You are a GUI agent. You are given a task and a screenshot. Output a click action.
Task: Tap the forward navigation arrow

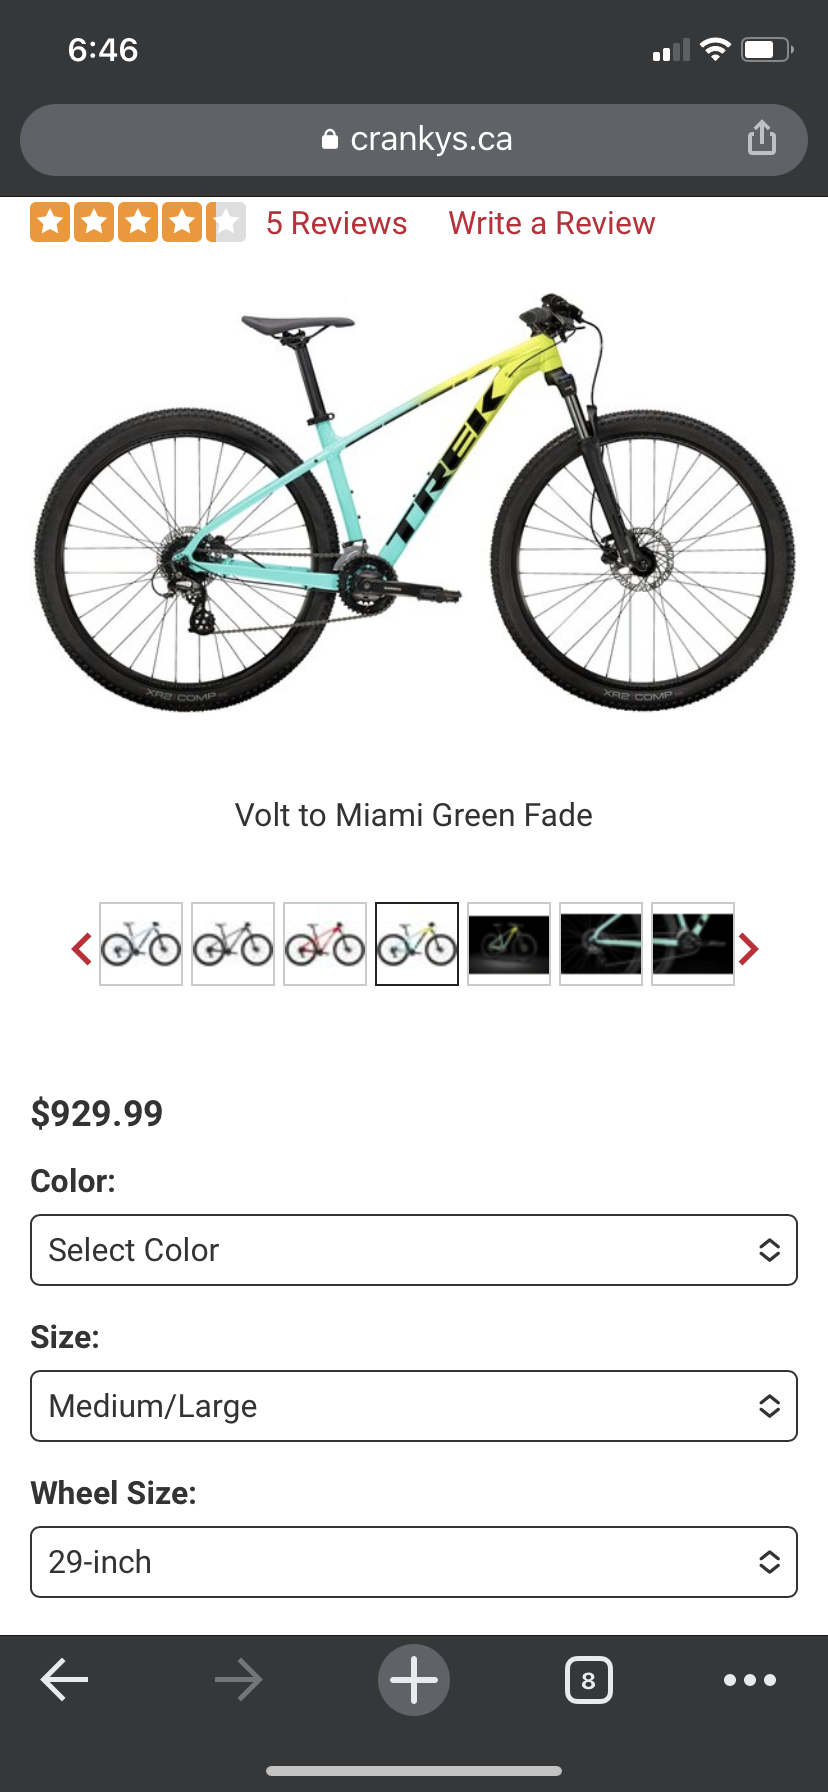click(238, 1679)
